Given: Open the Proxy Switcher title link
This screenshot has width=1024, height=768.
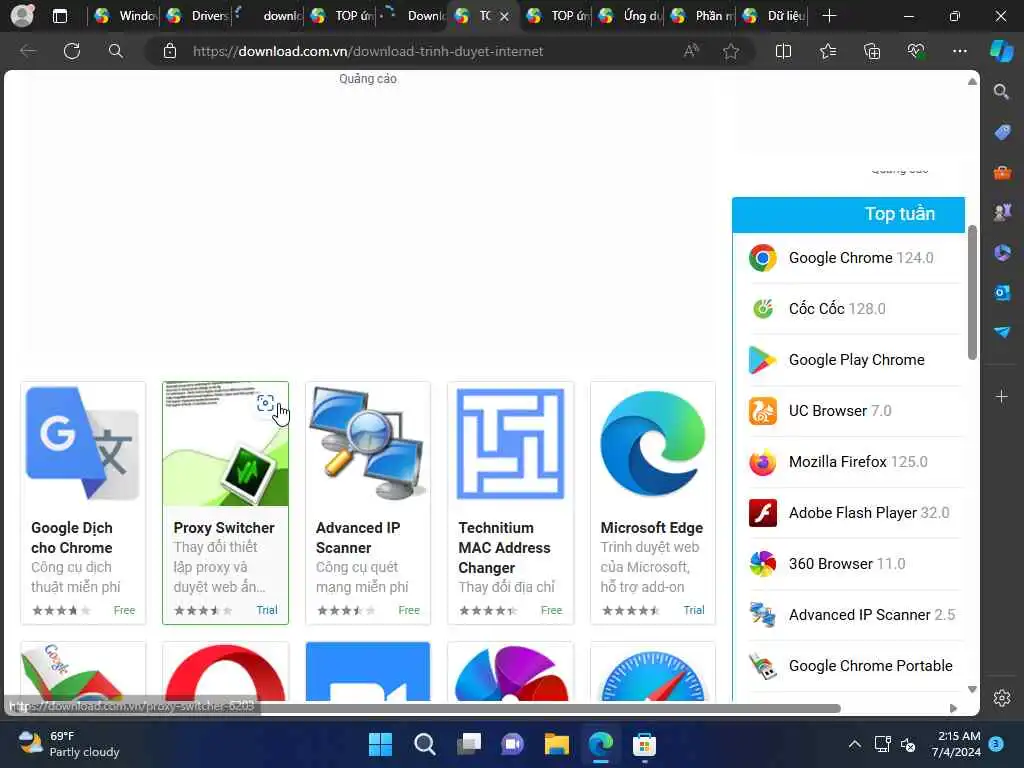Looking at the screenshot, I should click(x=224, y=528).
